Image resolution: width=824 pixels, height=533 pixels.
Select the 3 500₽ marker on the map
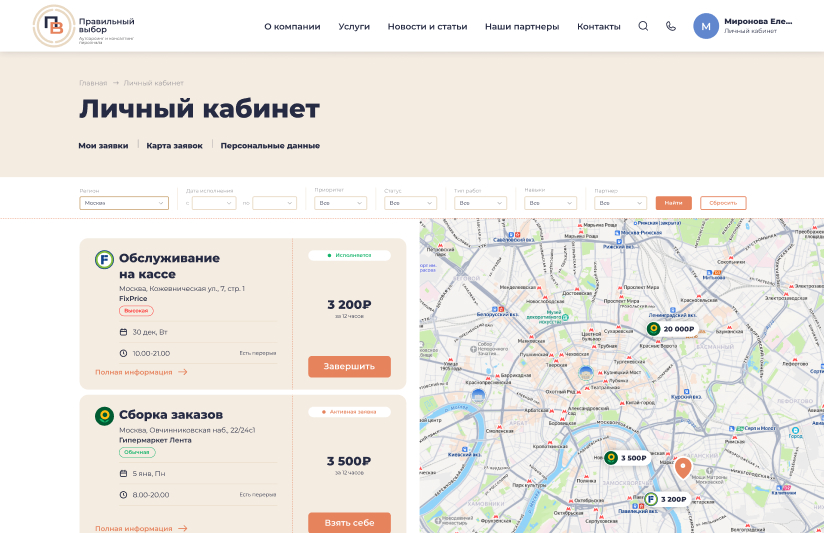point(627,458)
